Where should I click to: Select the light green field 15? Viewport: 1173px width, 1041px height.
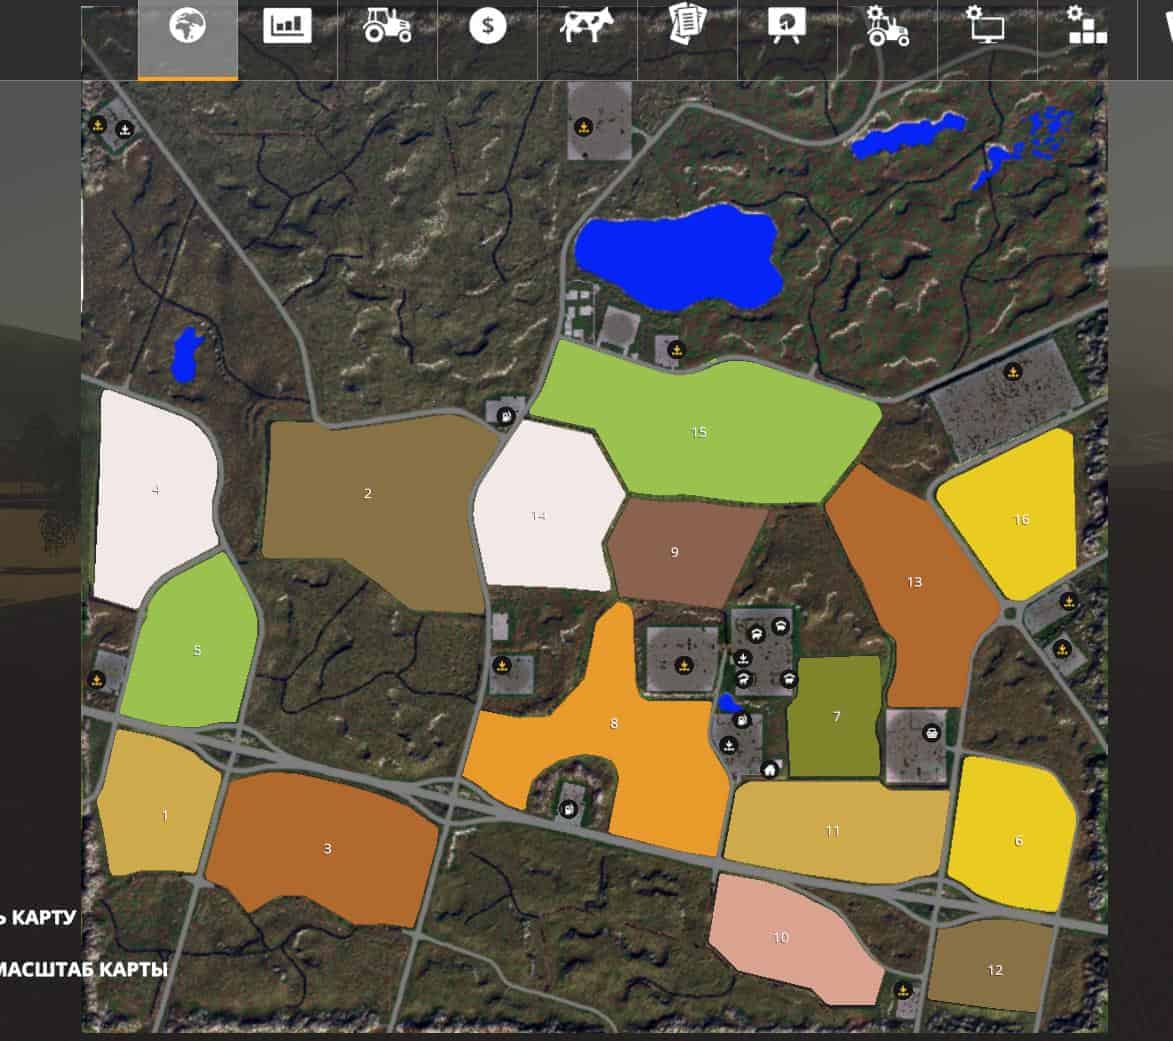[x=700, y=432]
